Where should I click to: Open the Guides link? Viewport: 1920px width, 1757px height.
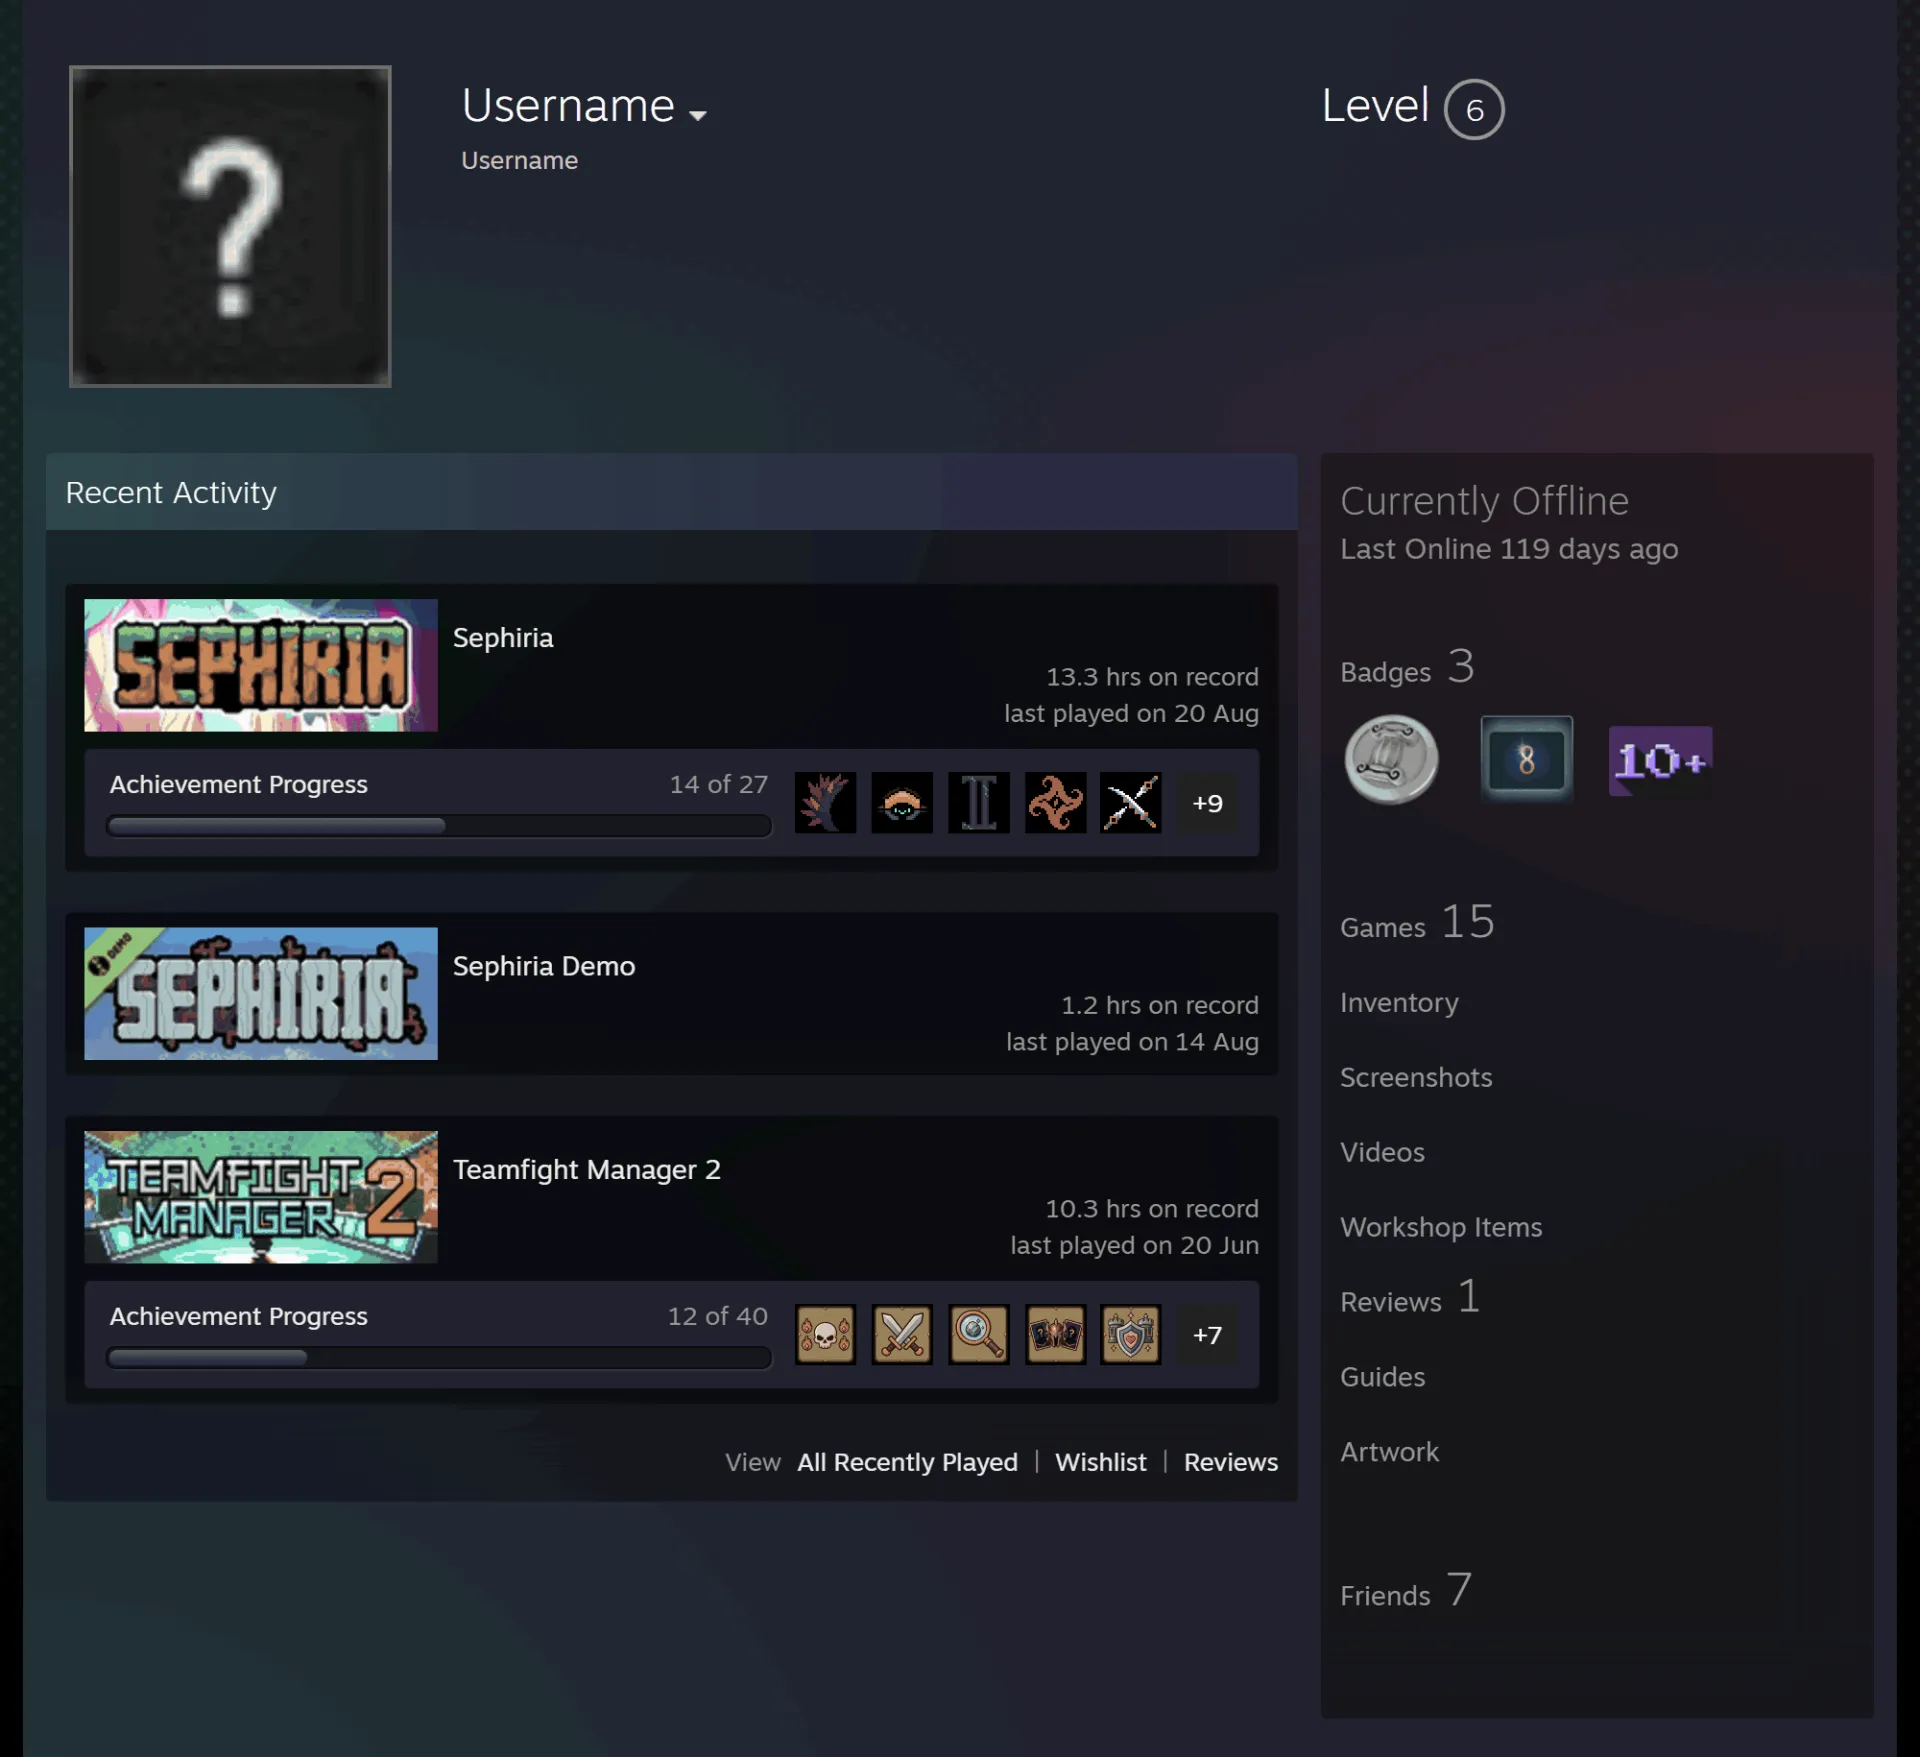pyautogui.click(x=1382, y=1377)
